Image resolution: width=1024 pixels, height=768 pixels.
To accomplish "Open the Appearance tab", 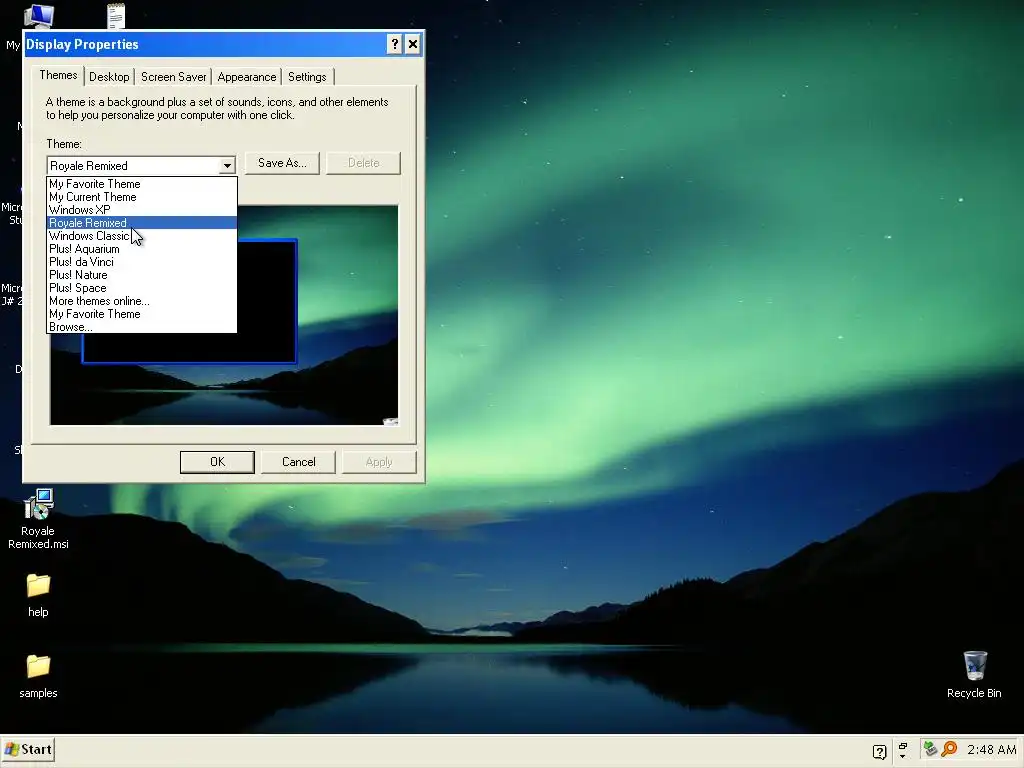I will (x=247, y=77).
